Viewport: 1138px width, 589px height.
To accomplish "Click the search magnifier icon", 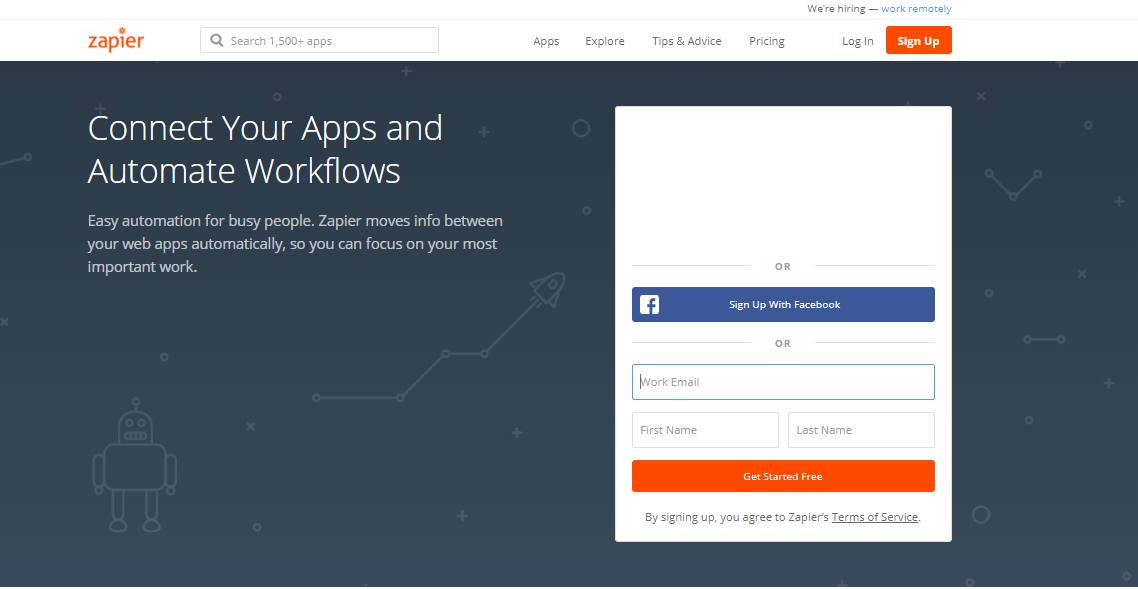I will tap(216, 41).
